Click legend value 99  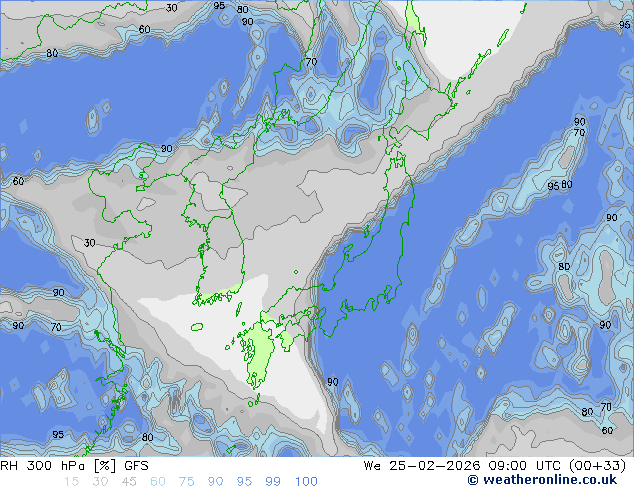(273, 482)
